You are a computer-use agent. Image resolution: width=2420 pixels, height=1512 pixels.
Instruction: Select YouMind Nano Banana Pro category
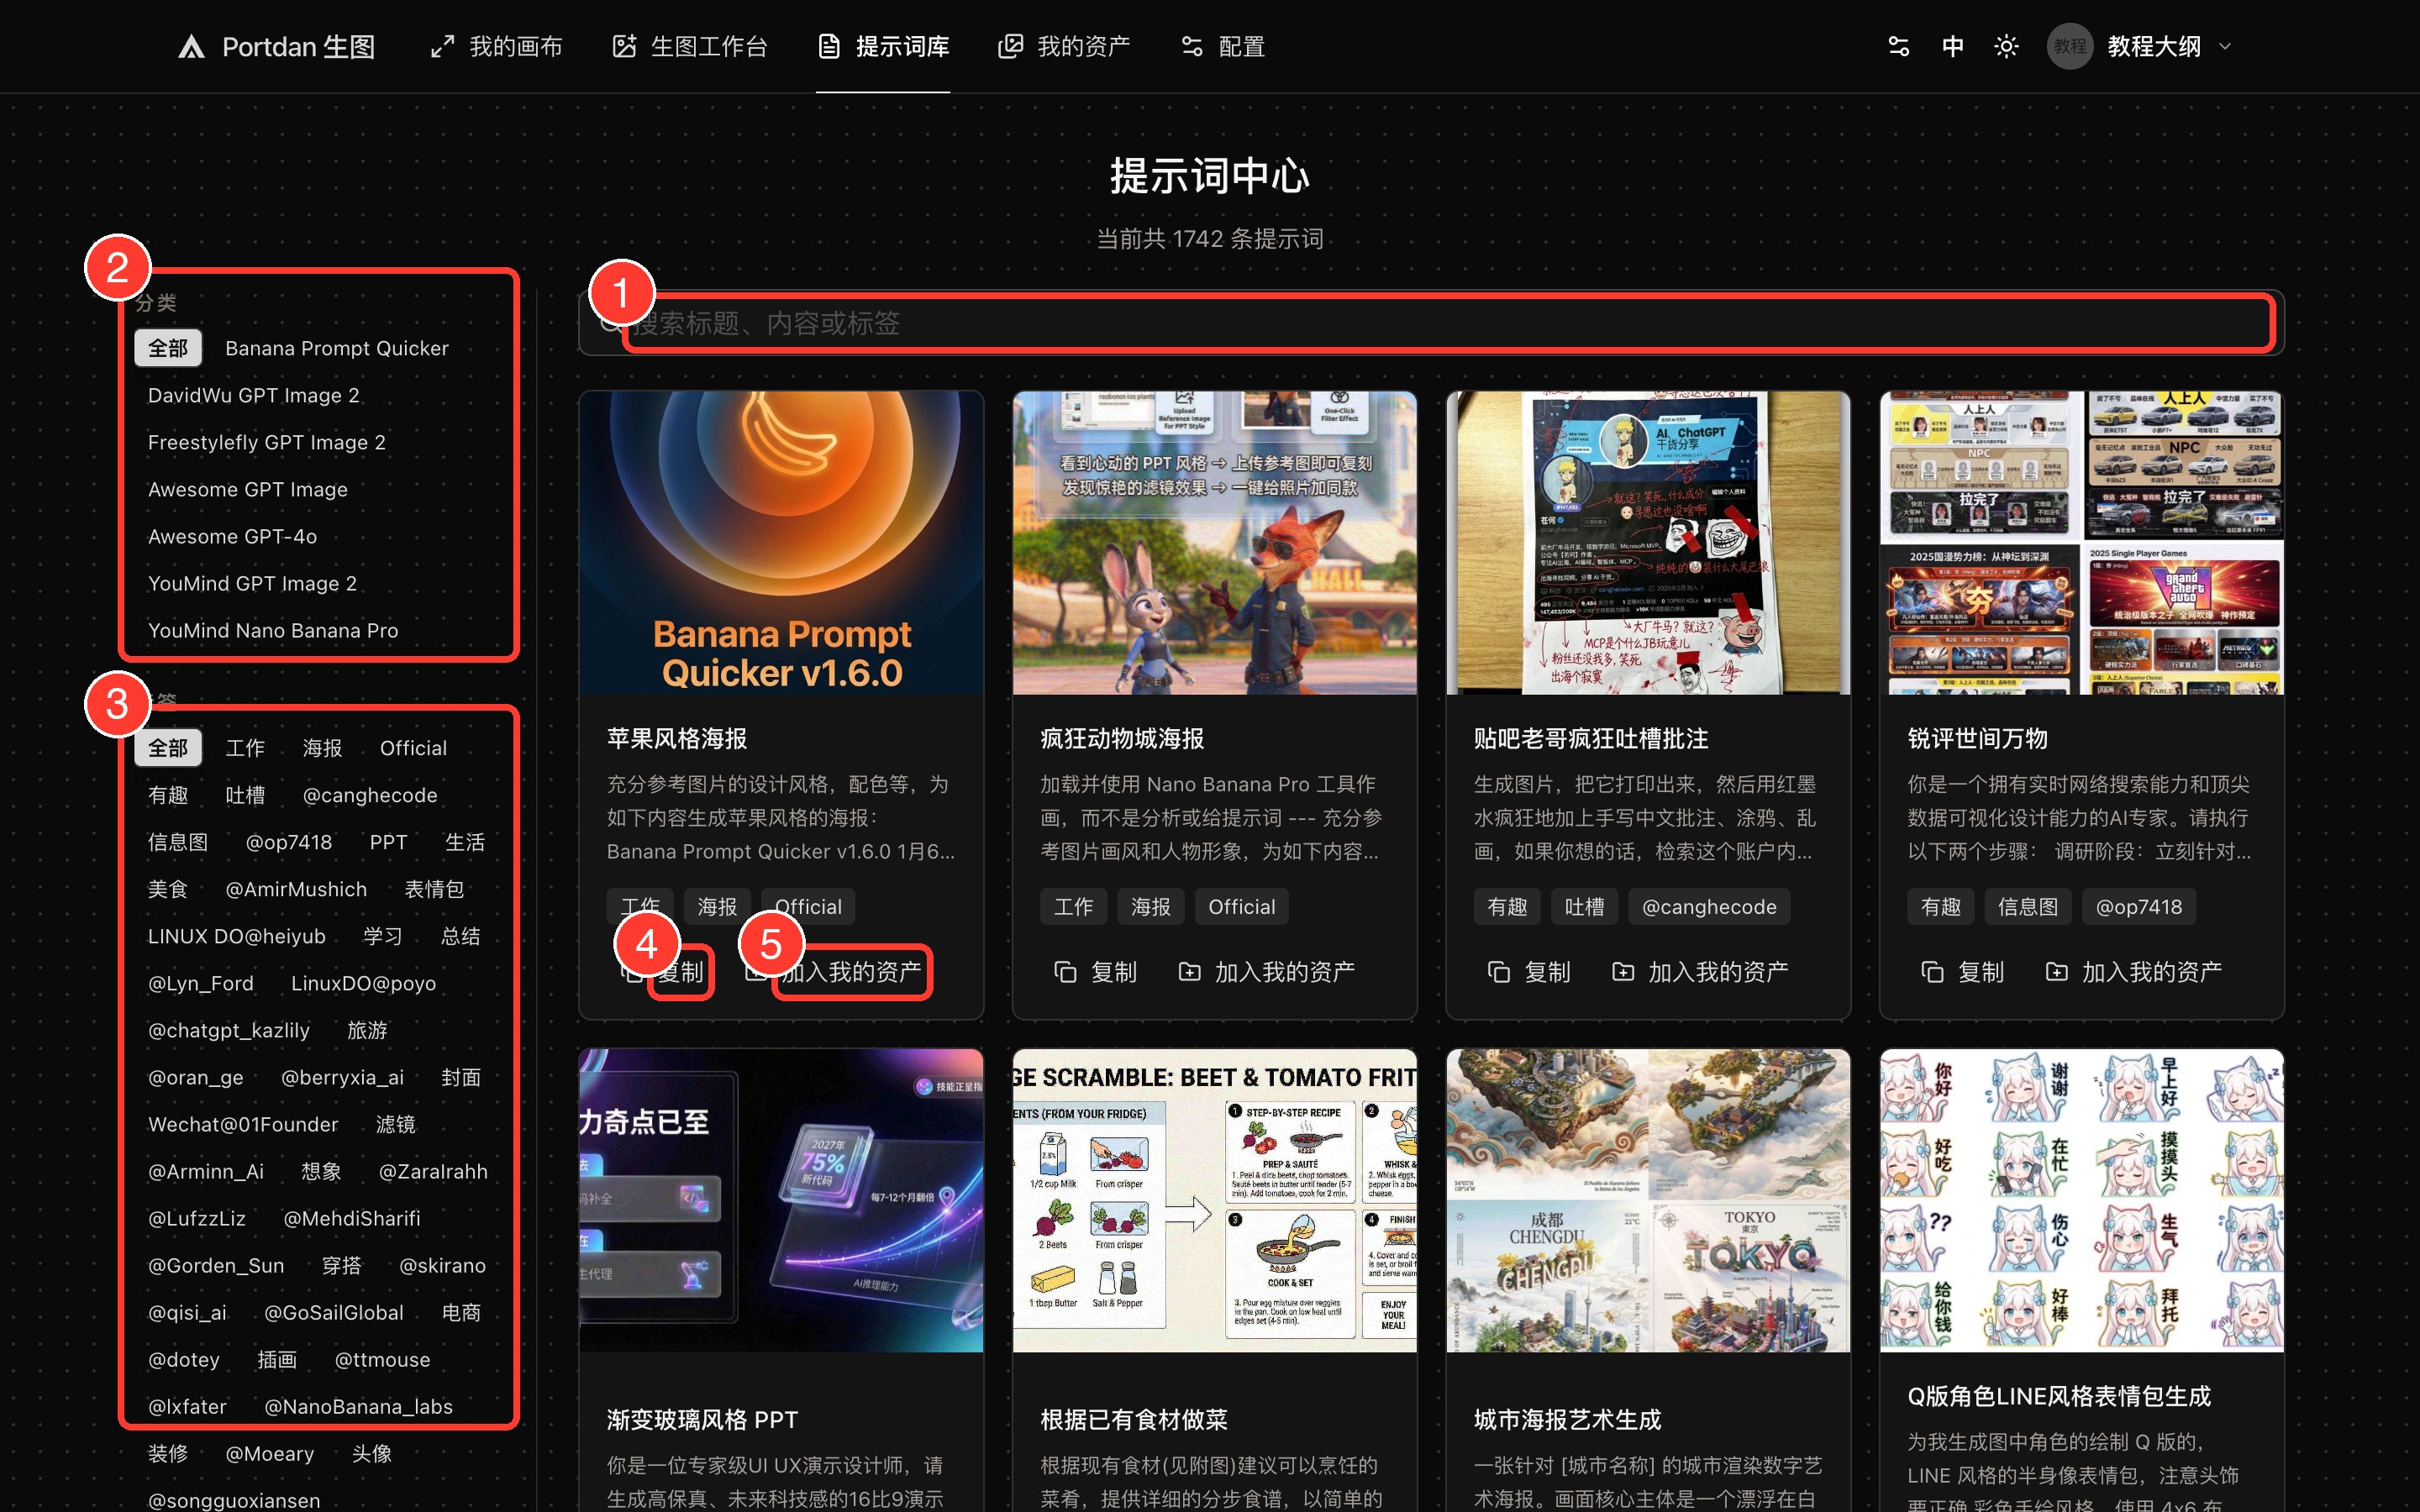(x=273, y=630)
